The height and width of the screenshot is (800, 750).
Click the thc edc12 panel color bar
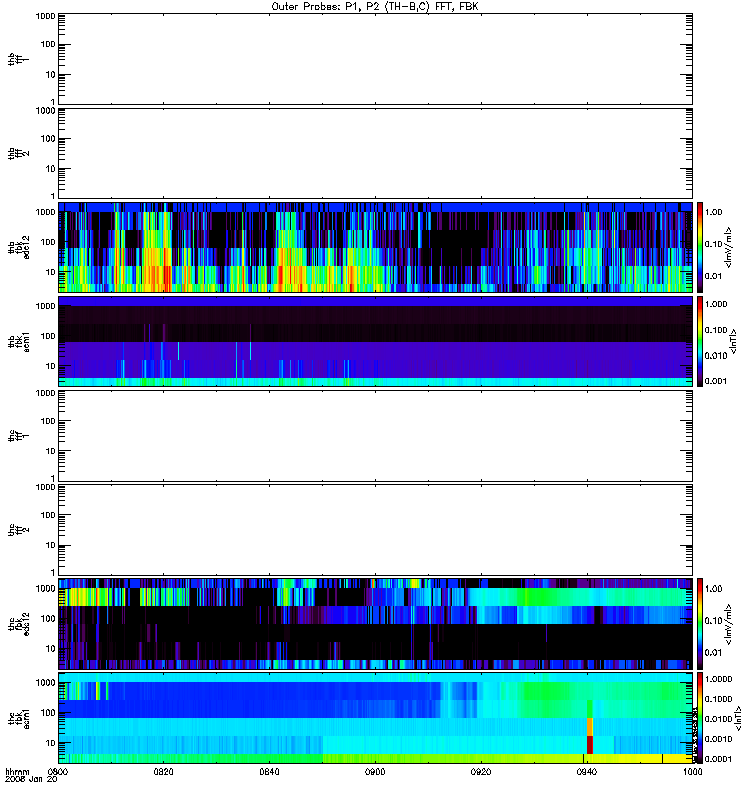pos(700,623)
